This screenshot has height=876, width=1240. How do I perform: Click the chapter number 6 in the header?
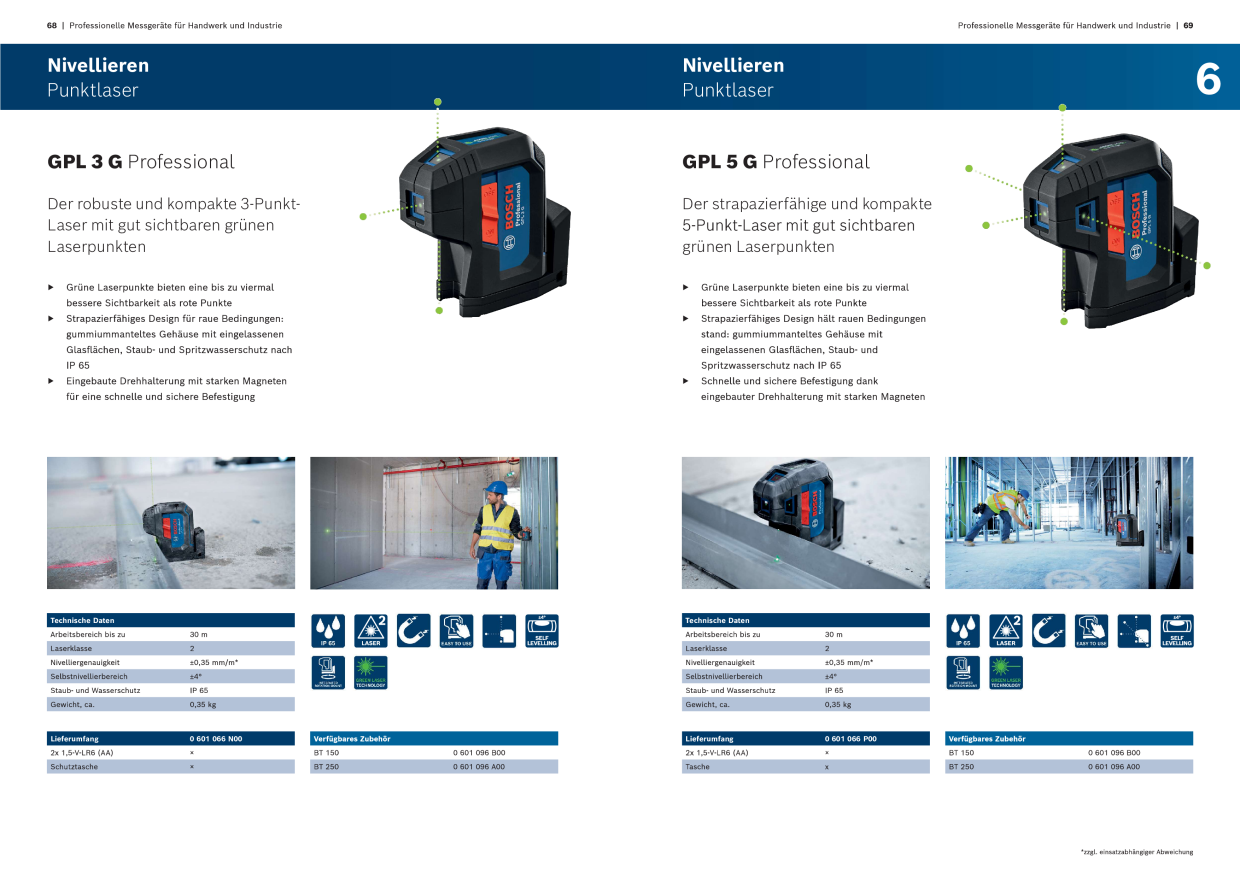click(1208, 79)
